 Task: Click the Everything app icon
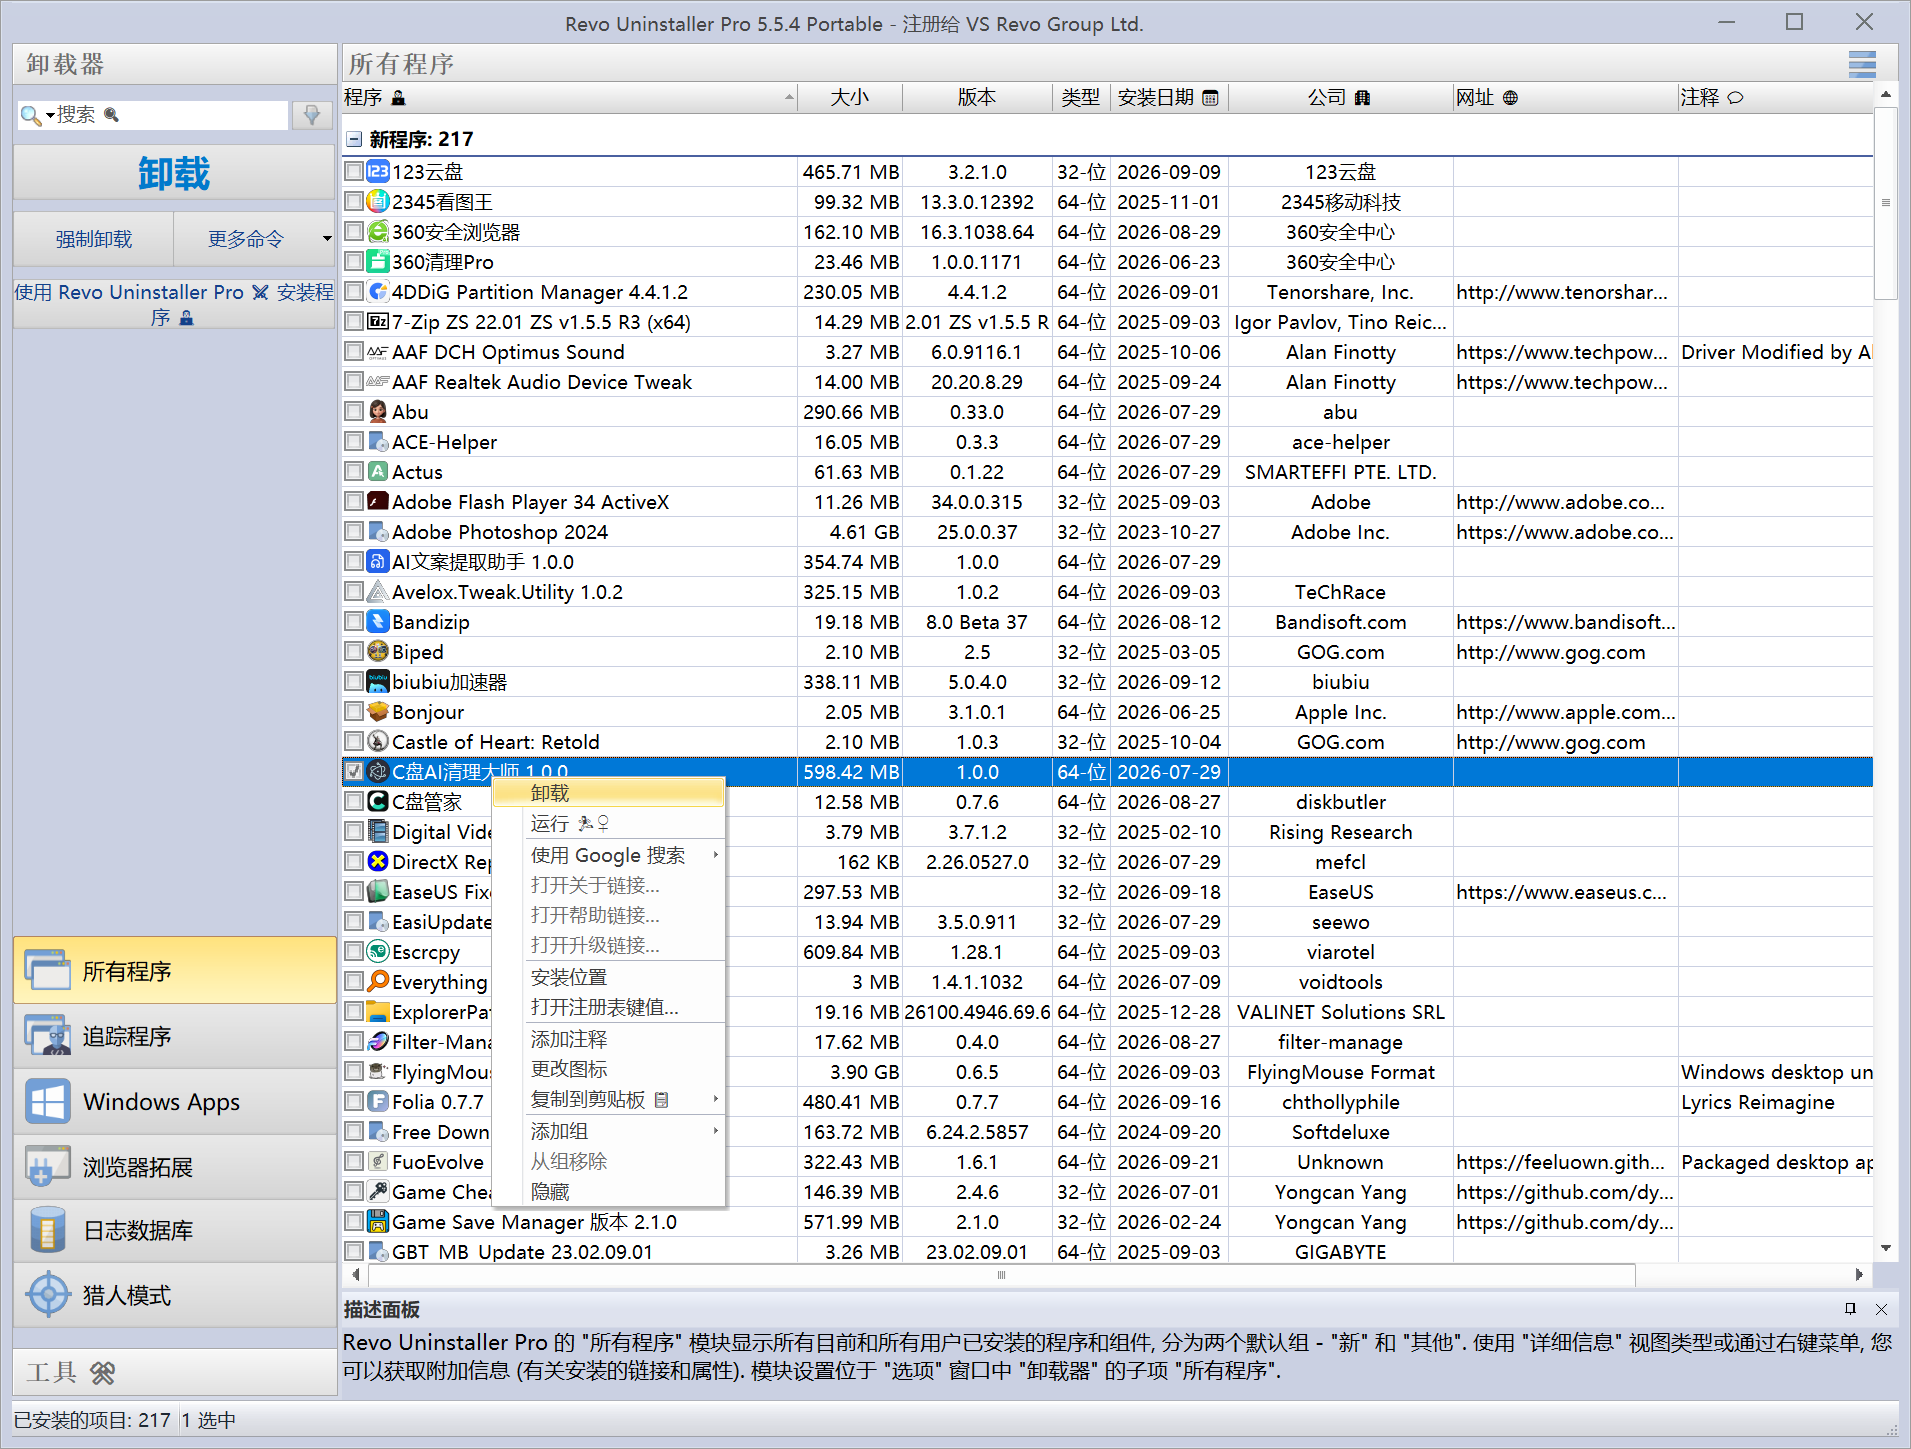coord(378,981)
